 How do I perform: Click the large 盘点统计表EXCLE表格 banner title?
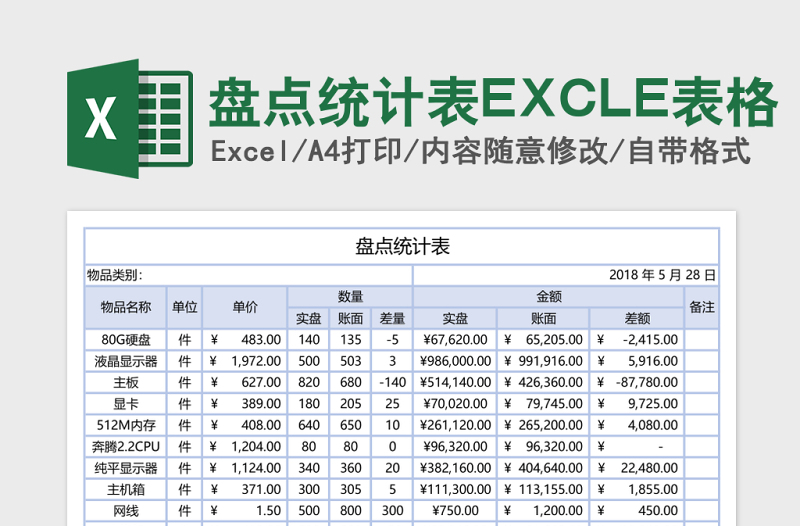coord(493,102)
